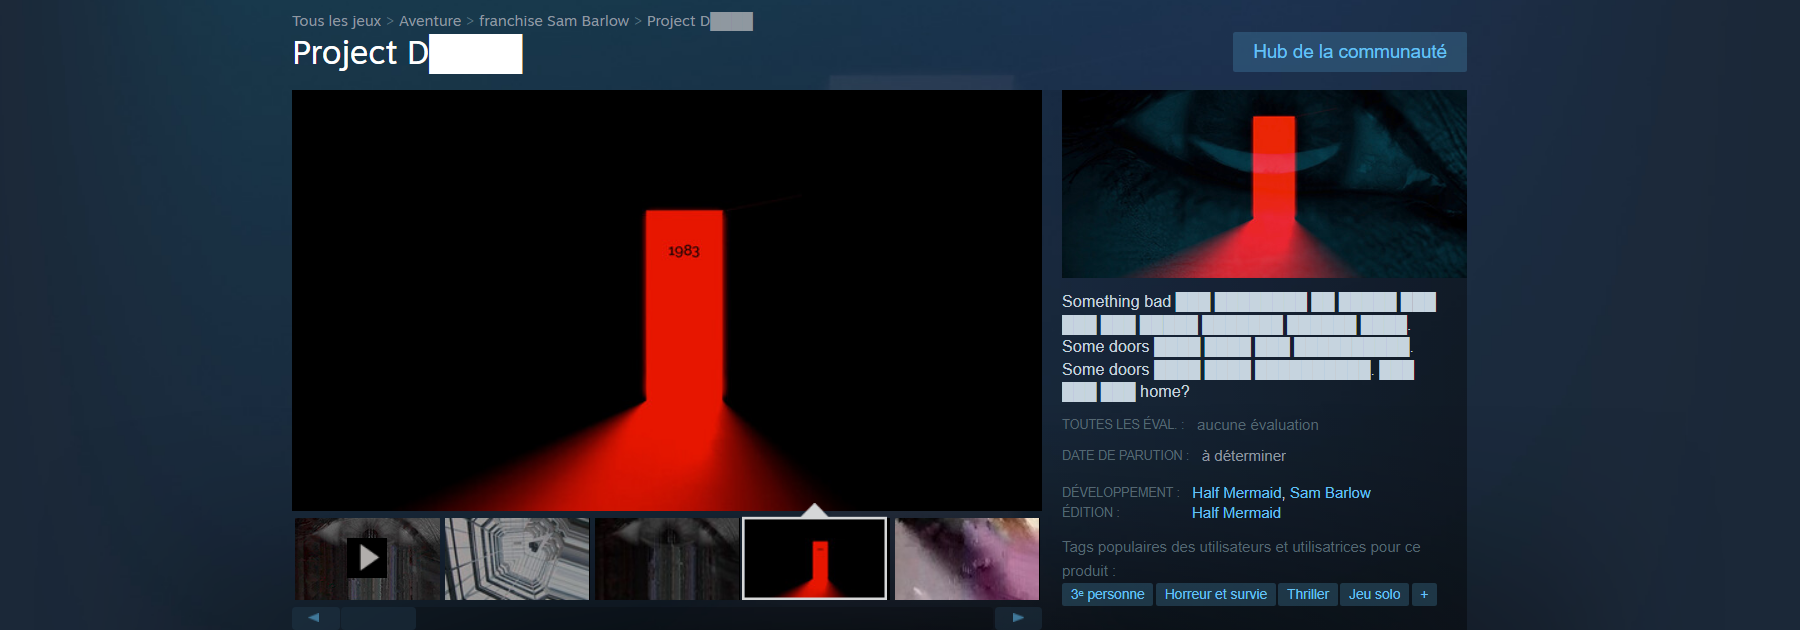Viewport: 1800px width, 630px height.
Task: Play the trailer video thumbnail
Action: click(x=367, y=558)
